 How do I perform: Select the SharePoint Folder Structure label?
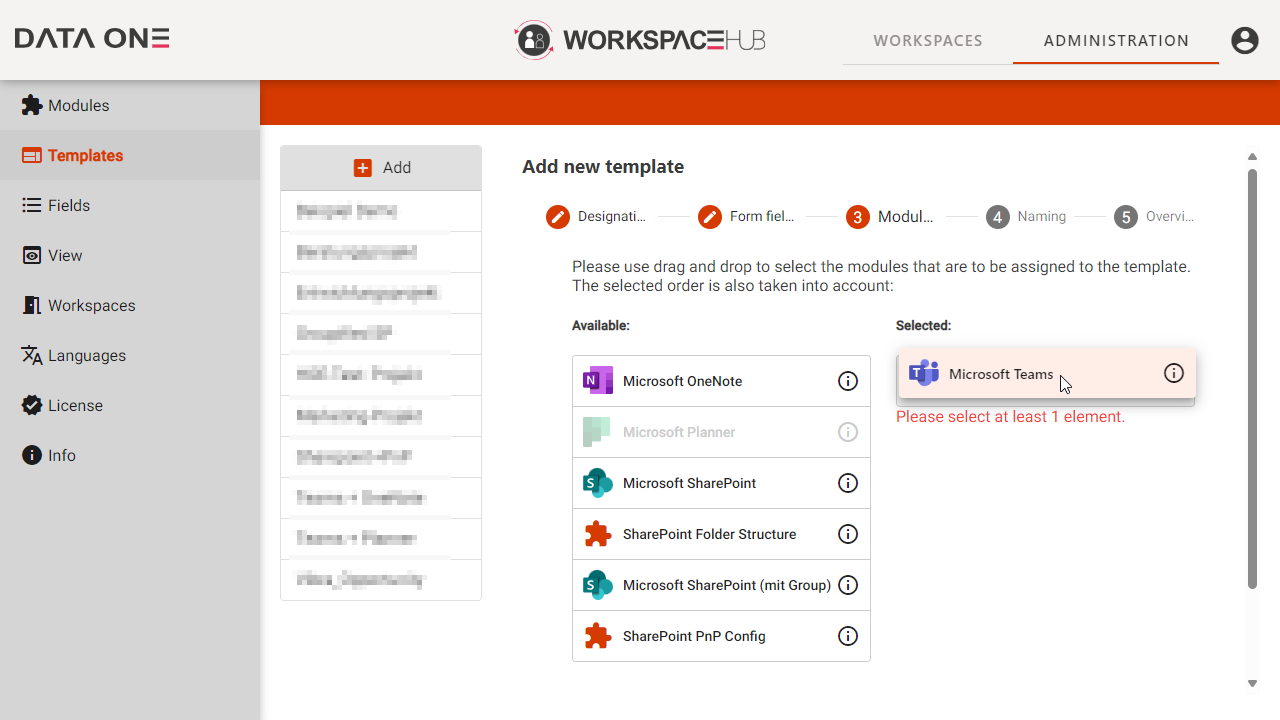pos(709,534)
